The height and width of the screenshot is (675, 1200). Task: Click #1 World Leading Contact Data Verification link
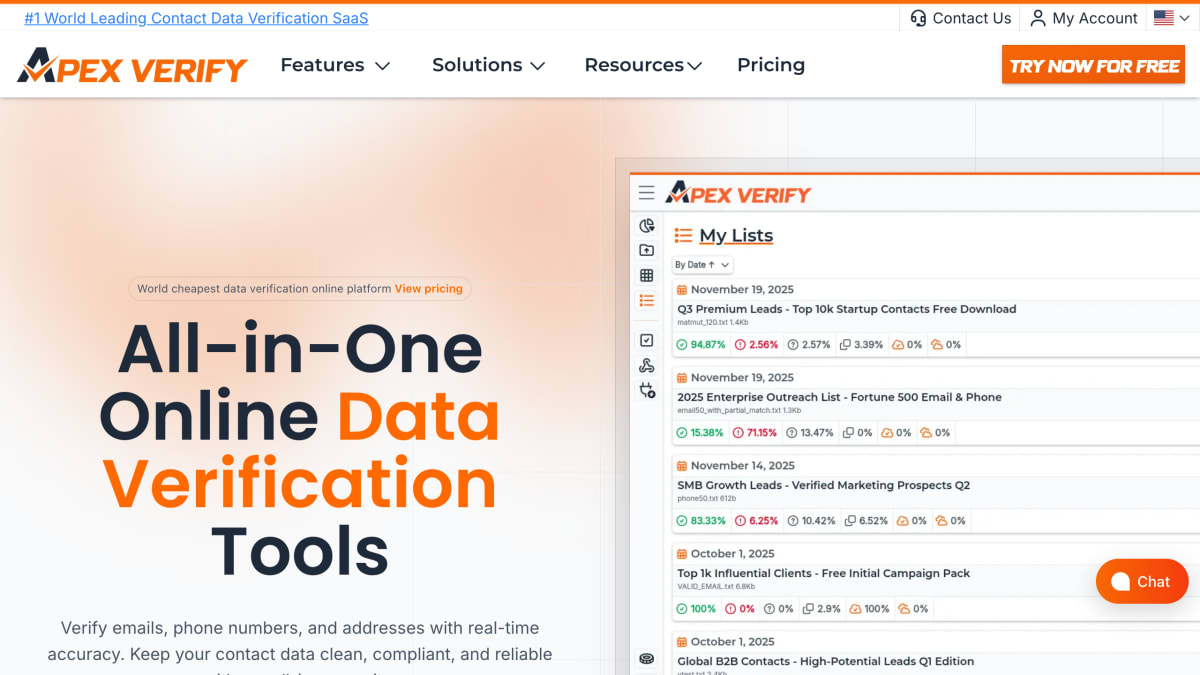click(x=196, y=18)
